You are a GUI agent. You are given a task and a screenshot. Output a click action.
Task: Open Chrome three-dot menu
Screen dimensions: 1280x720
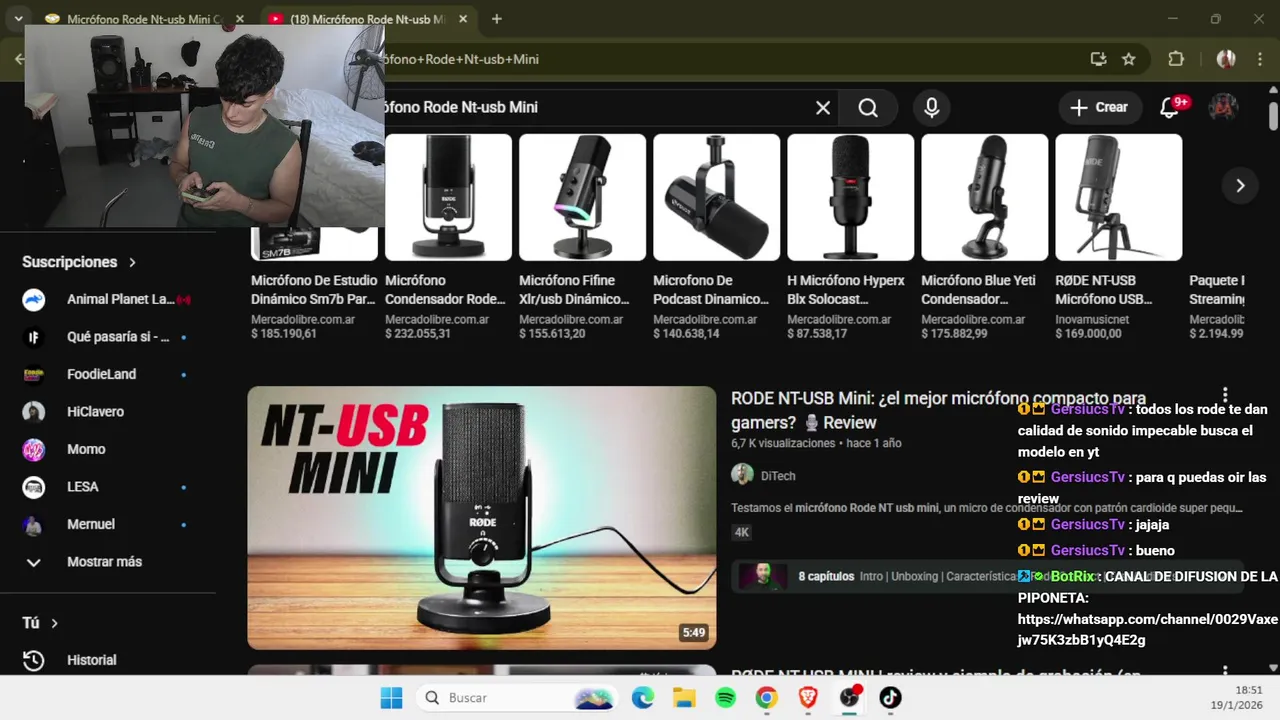pyautogui.click(x=1258, y=59)
